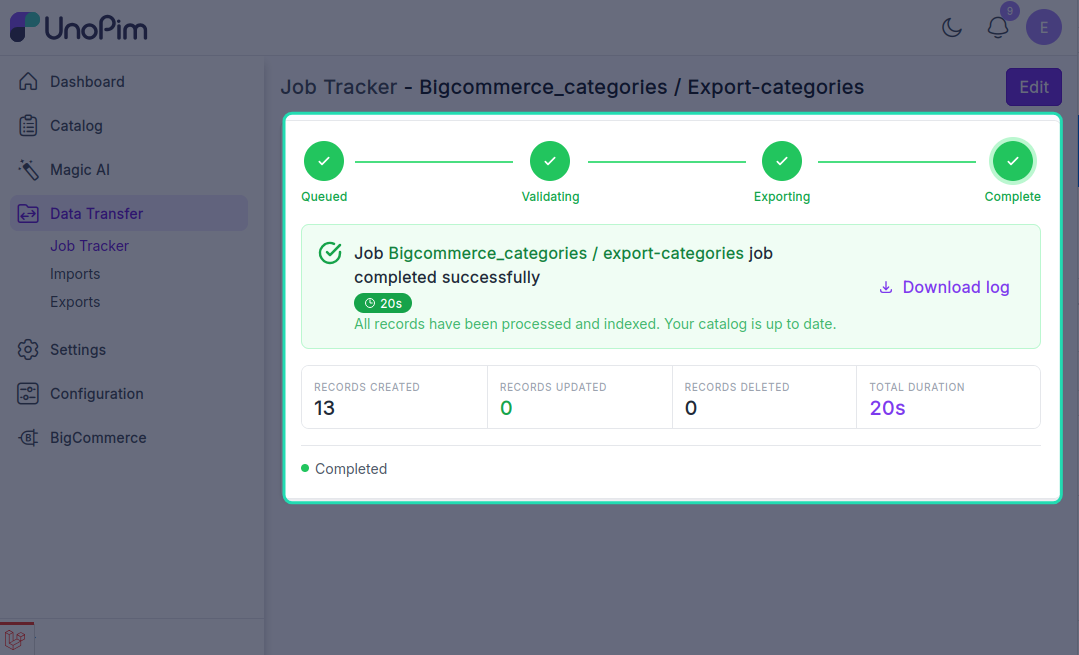Image resolution: width=1079 pixels, height=655 pixels.
Task: Go to Job Tracker submenu
Action: click(89, 246)
